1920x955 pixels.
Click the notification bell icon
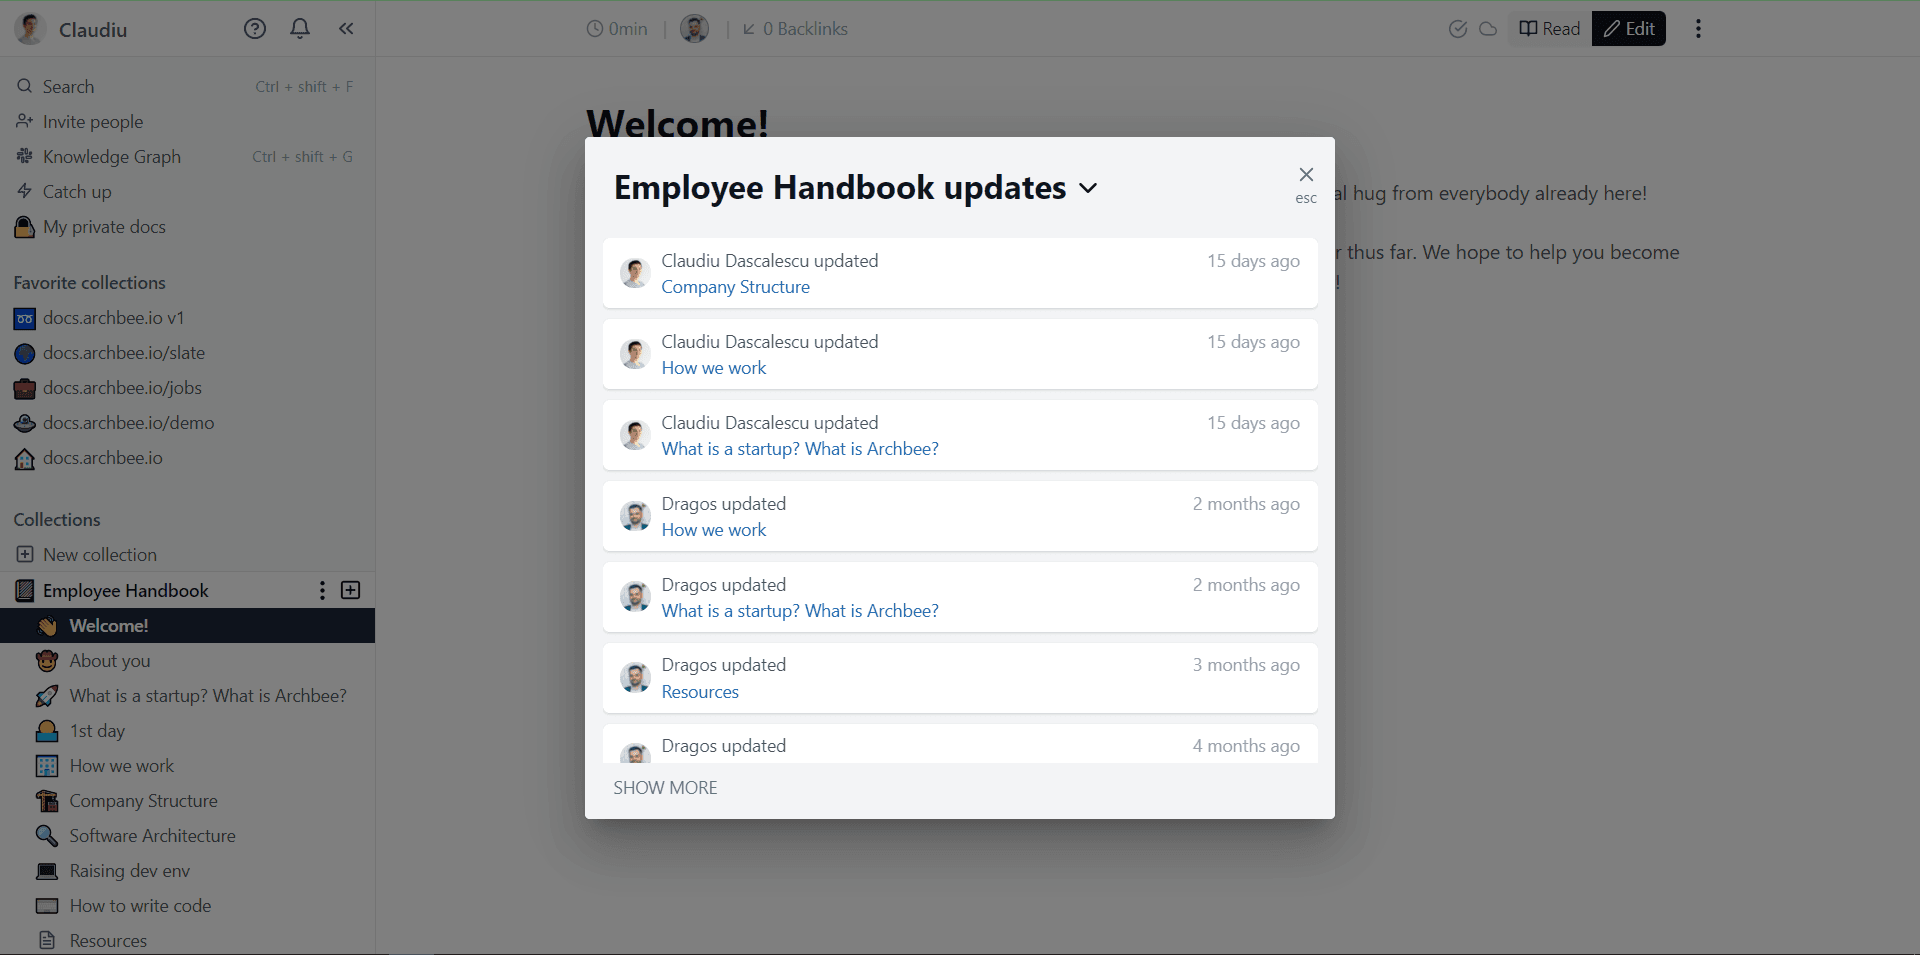[300, 28]
